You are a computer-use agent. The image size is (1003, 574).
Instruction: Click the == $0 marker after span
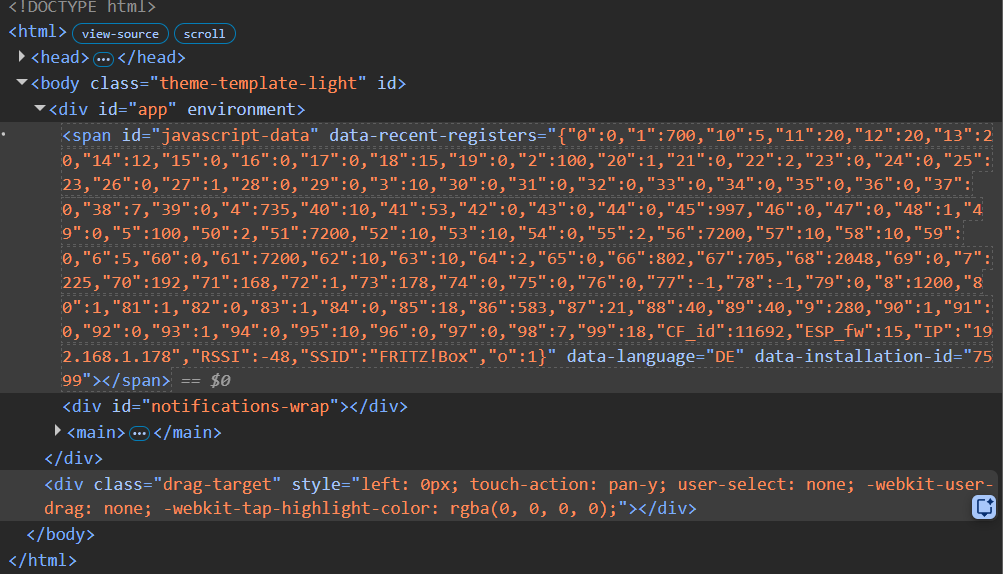coord(205,381)
